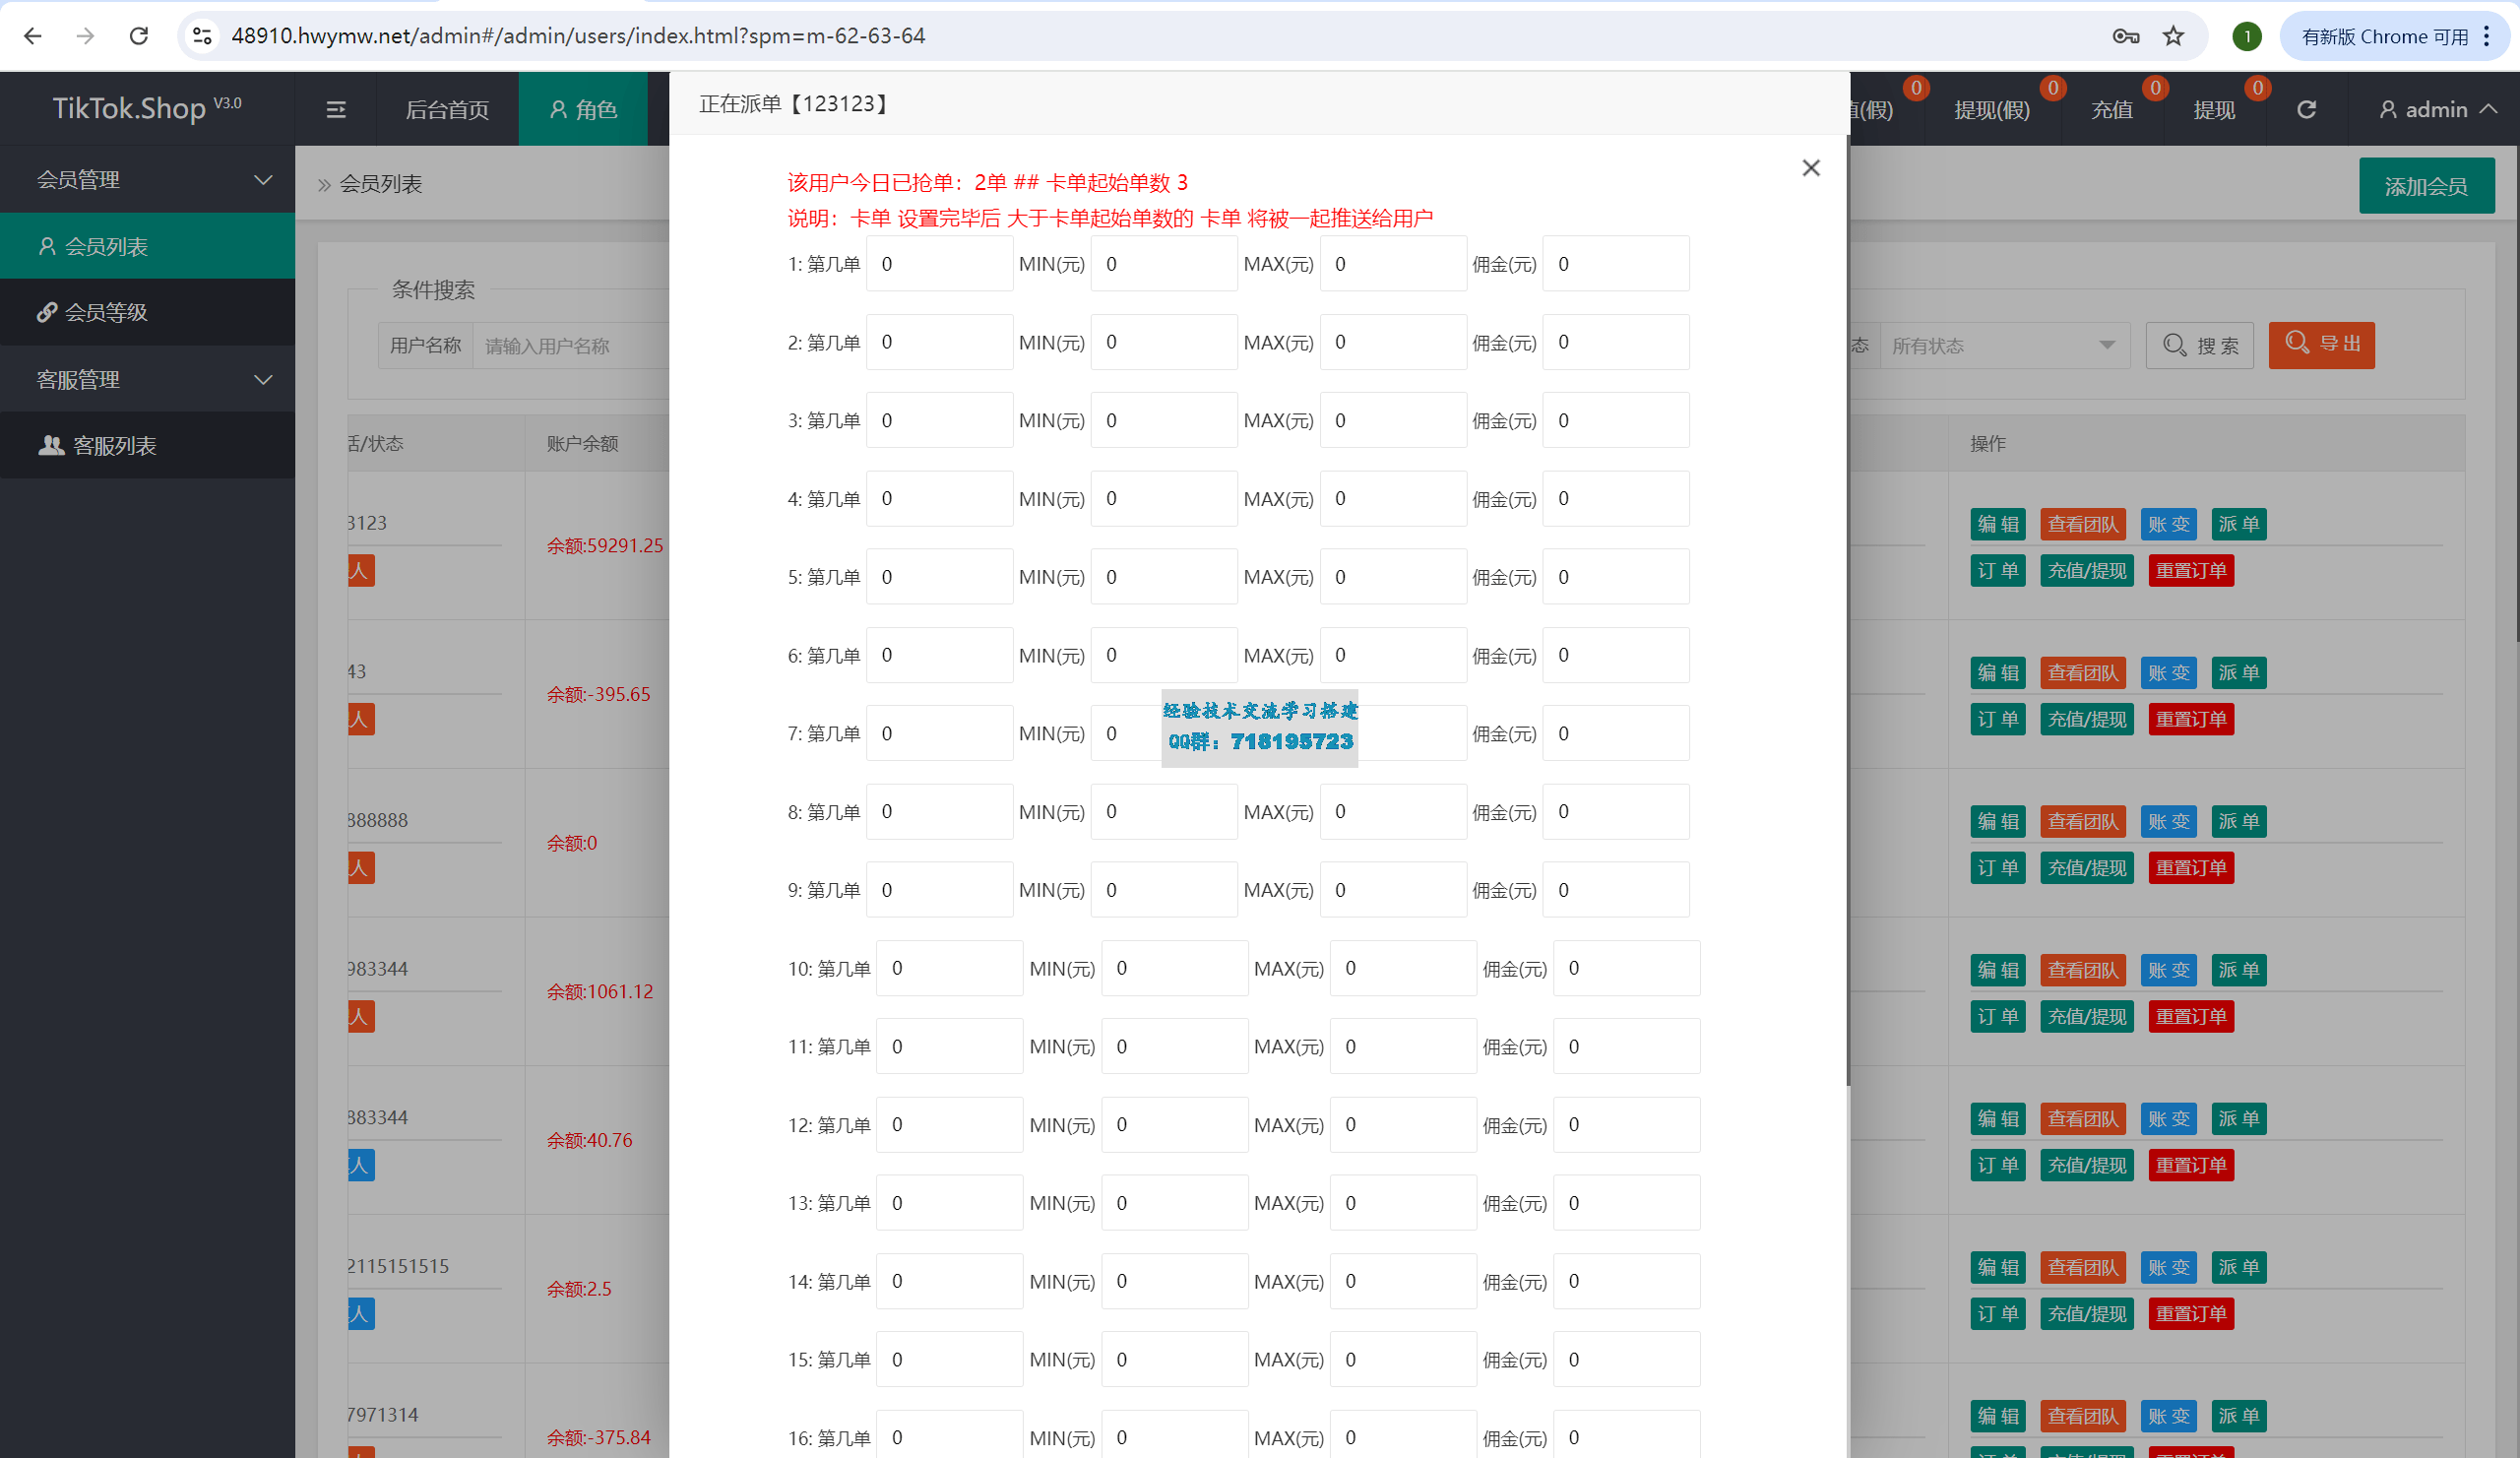The width and height of the screenshot is (2520, 1458).
Task: Focus row 1 MIN(元) input
Action: pos(1164,264)
